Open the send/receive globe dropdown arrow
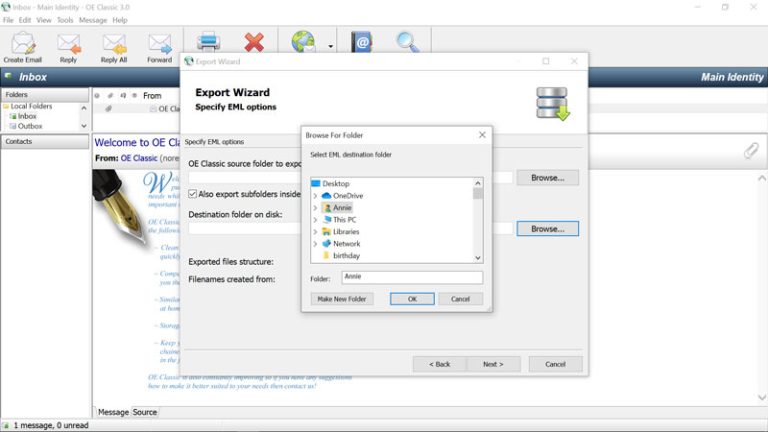Image resolution: width=768 pixels, height=432 pixels. [x=330, y=45]
